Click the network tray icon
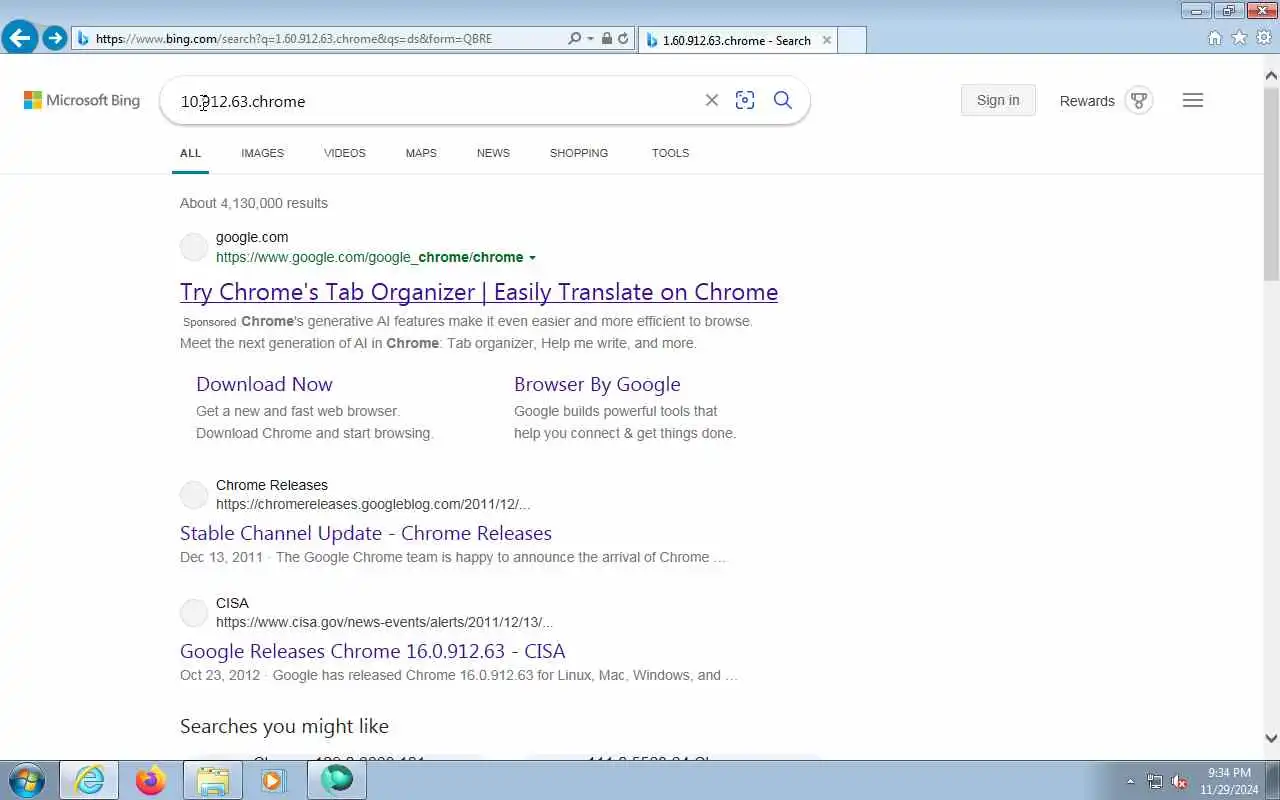 click(1155, 782)
